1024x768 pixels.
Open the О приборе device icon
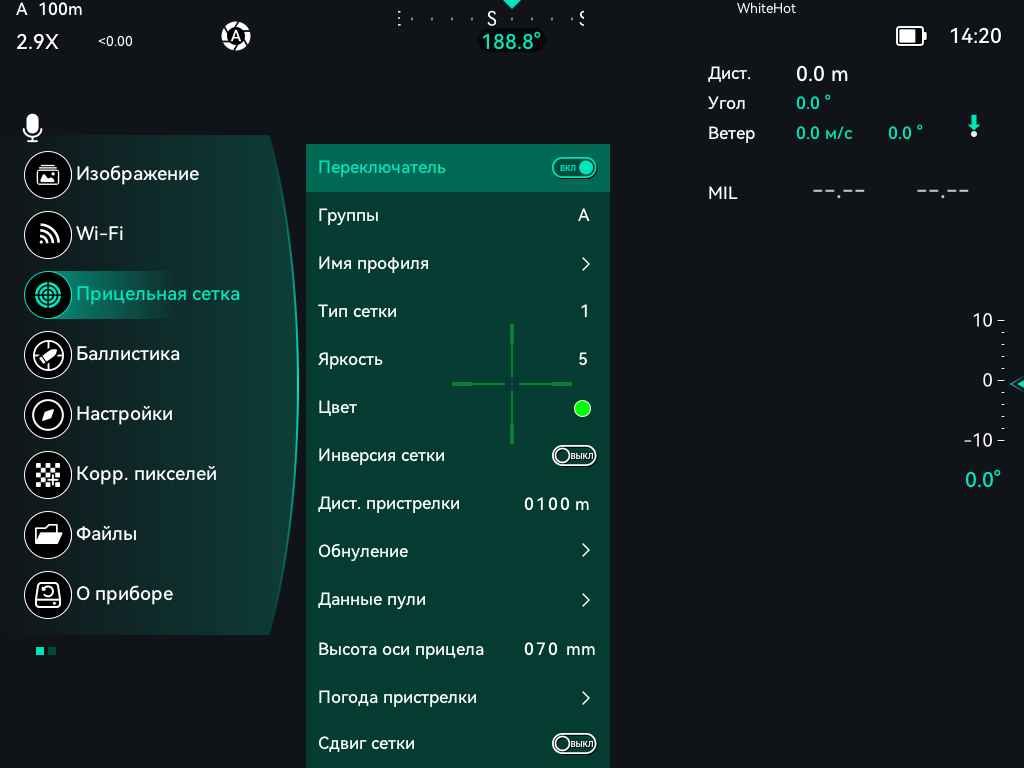point(48,595)
